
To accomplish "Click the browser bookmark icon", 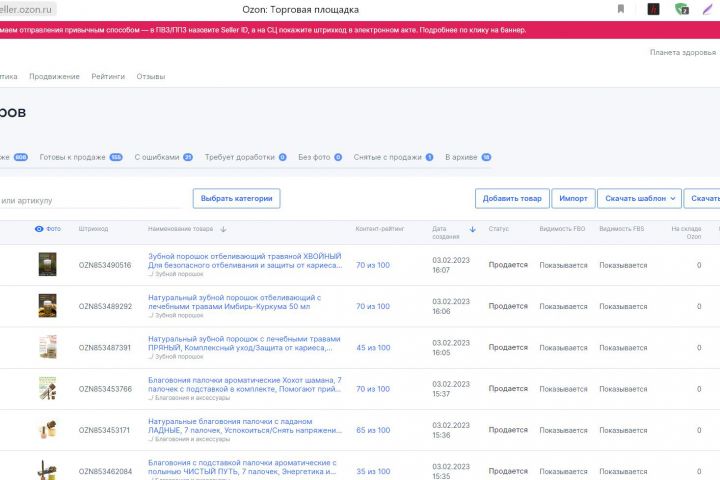I will click(621, 9).
